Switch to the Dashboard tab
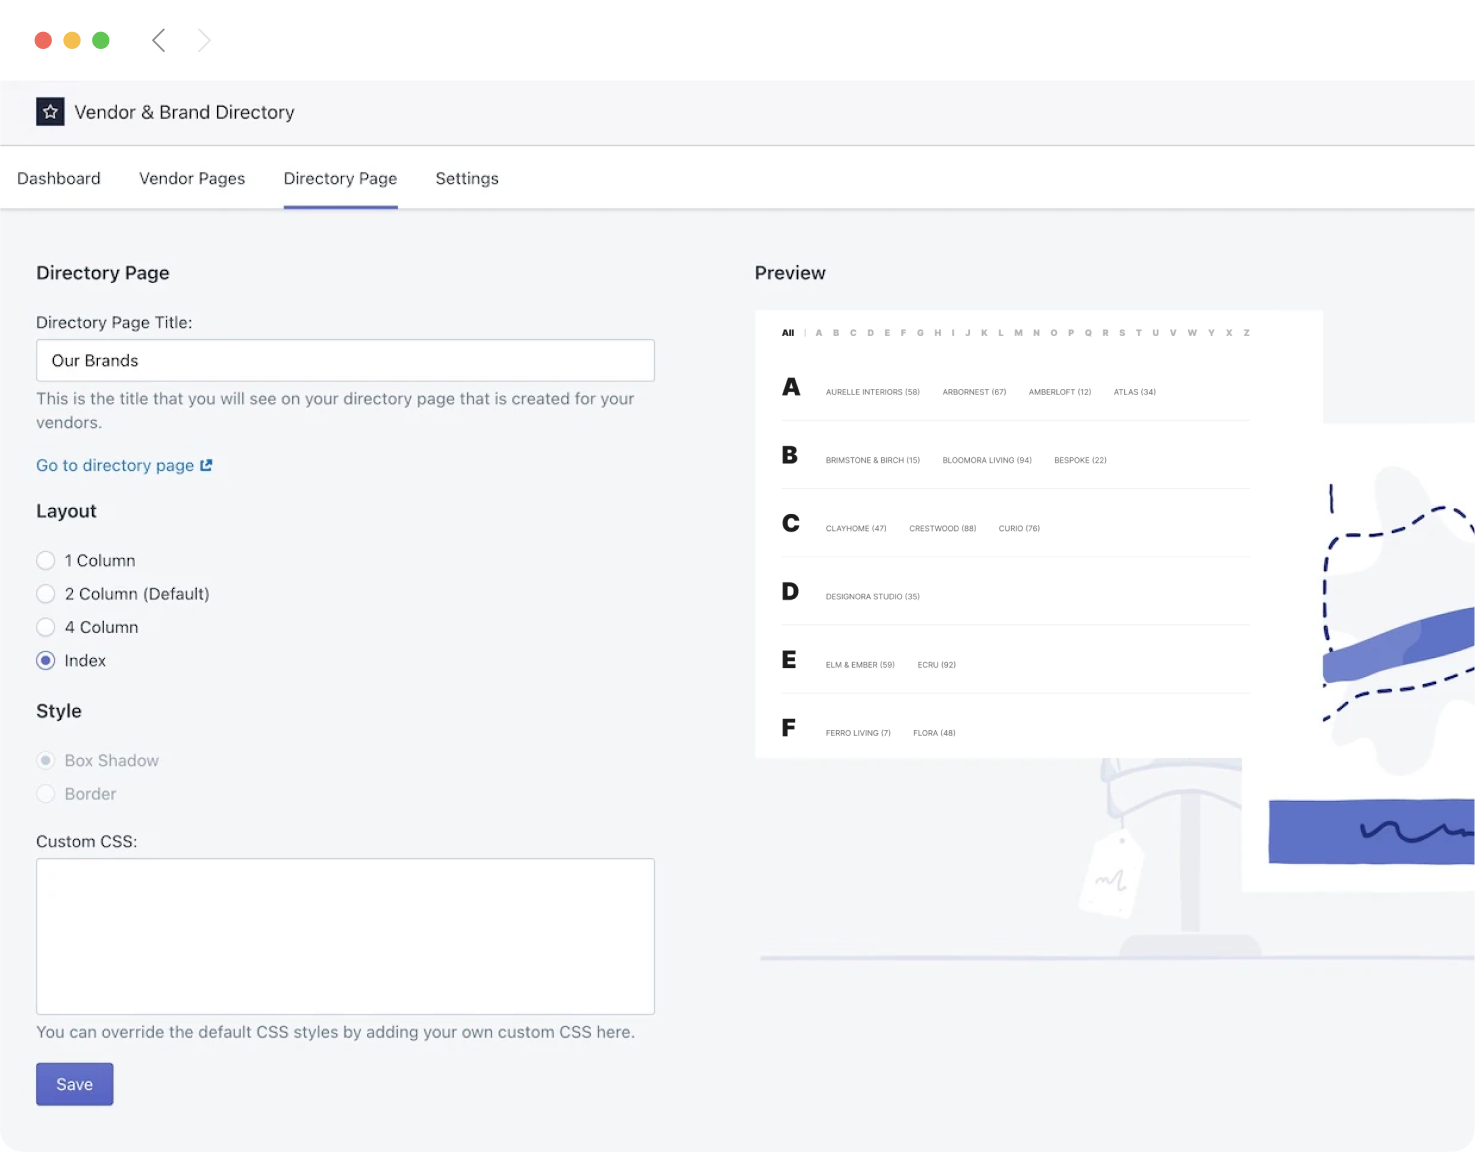This screenshot has width=1475, height=1152. click(x=59, y=178)
